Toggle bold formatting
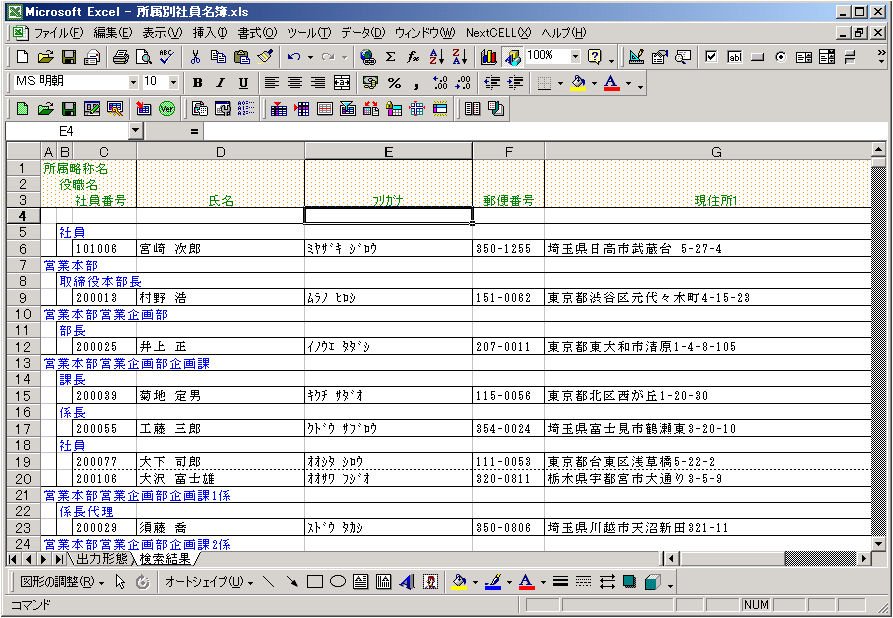 coord(198,83)
